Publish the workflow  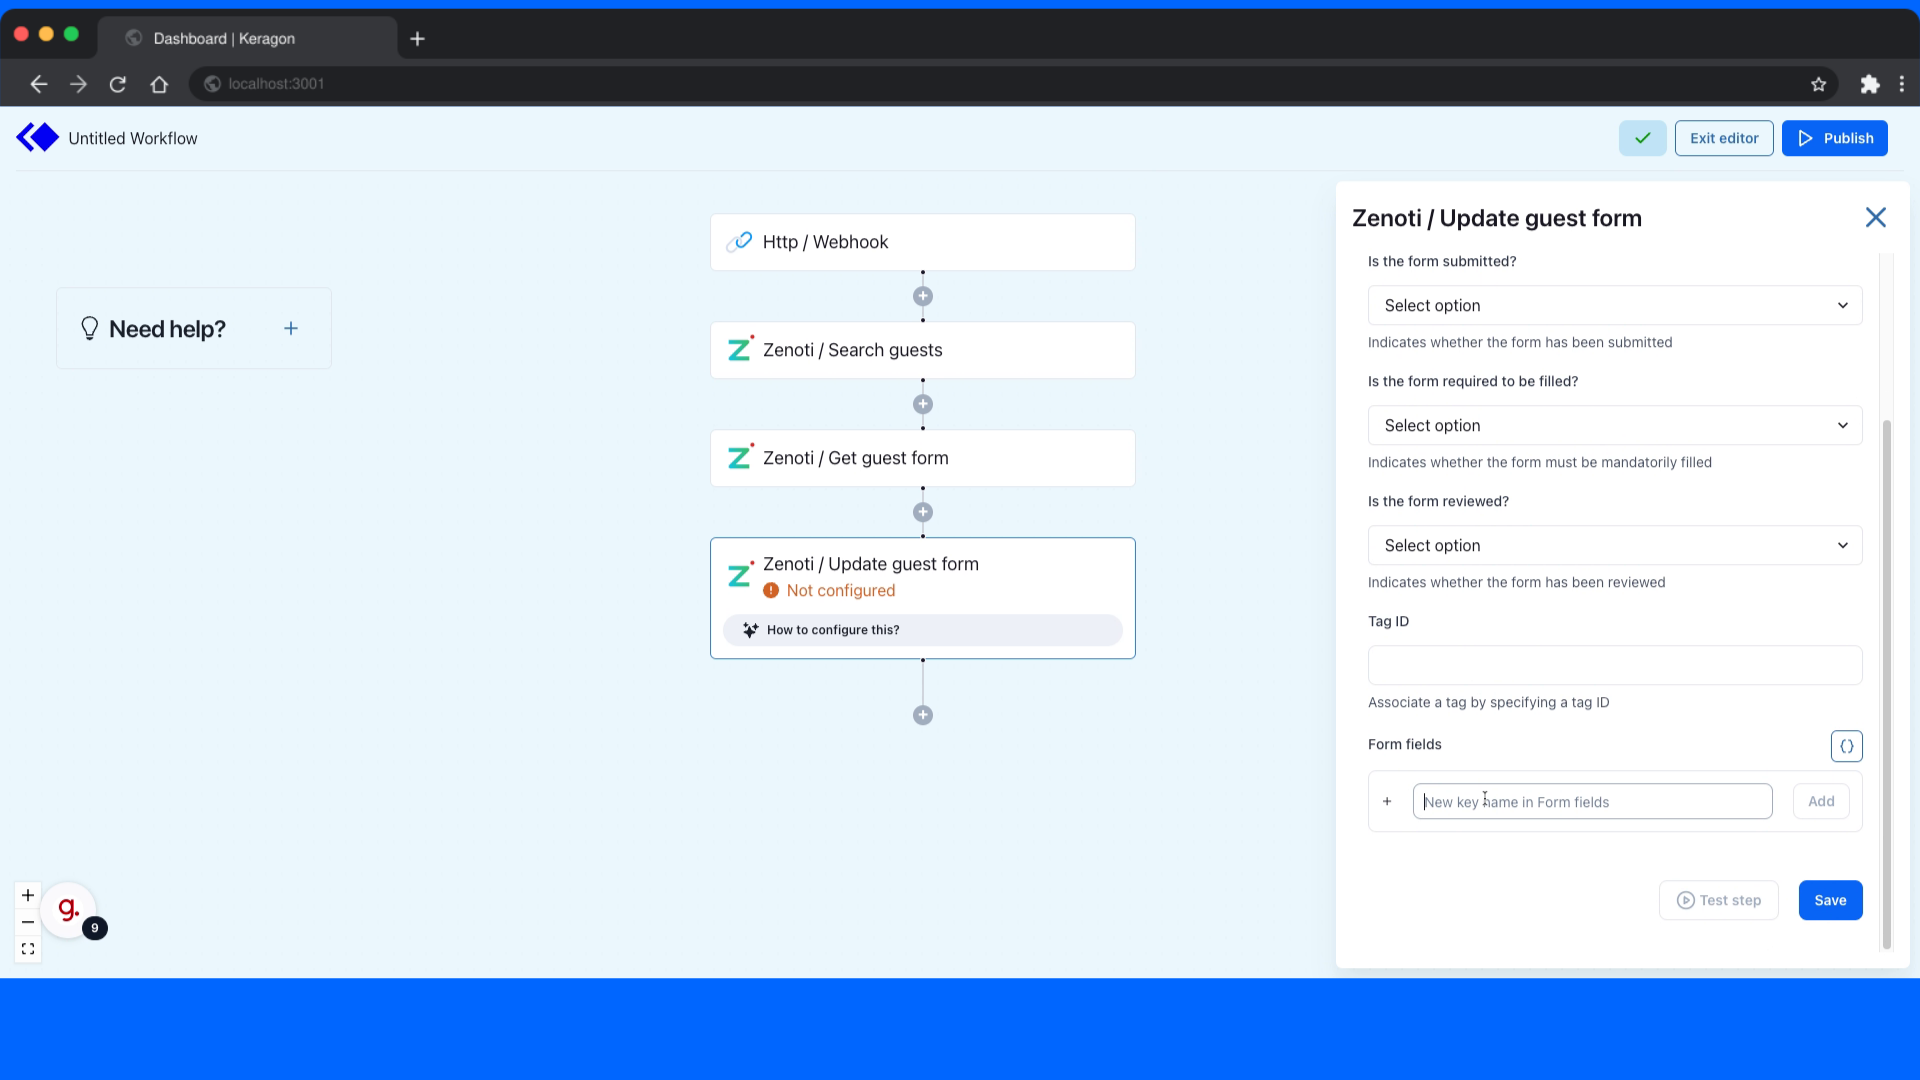(1834, 138)
